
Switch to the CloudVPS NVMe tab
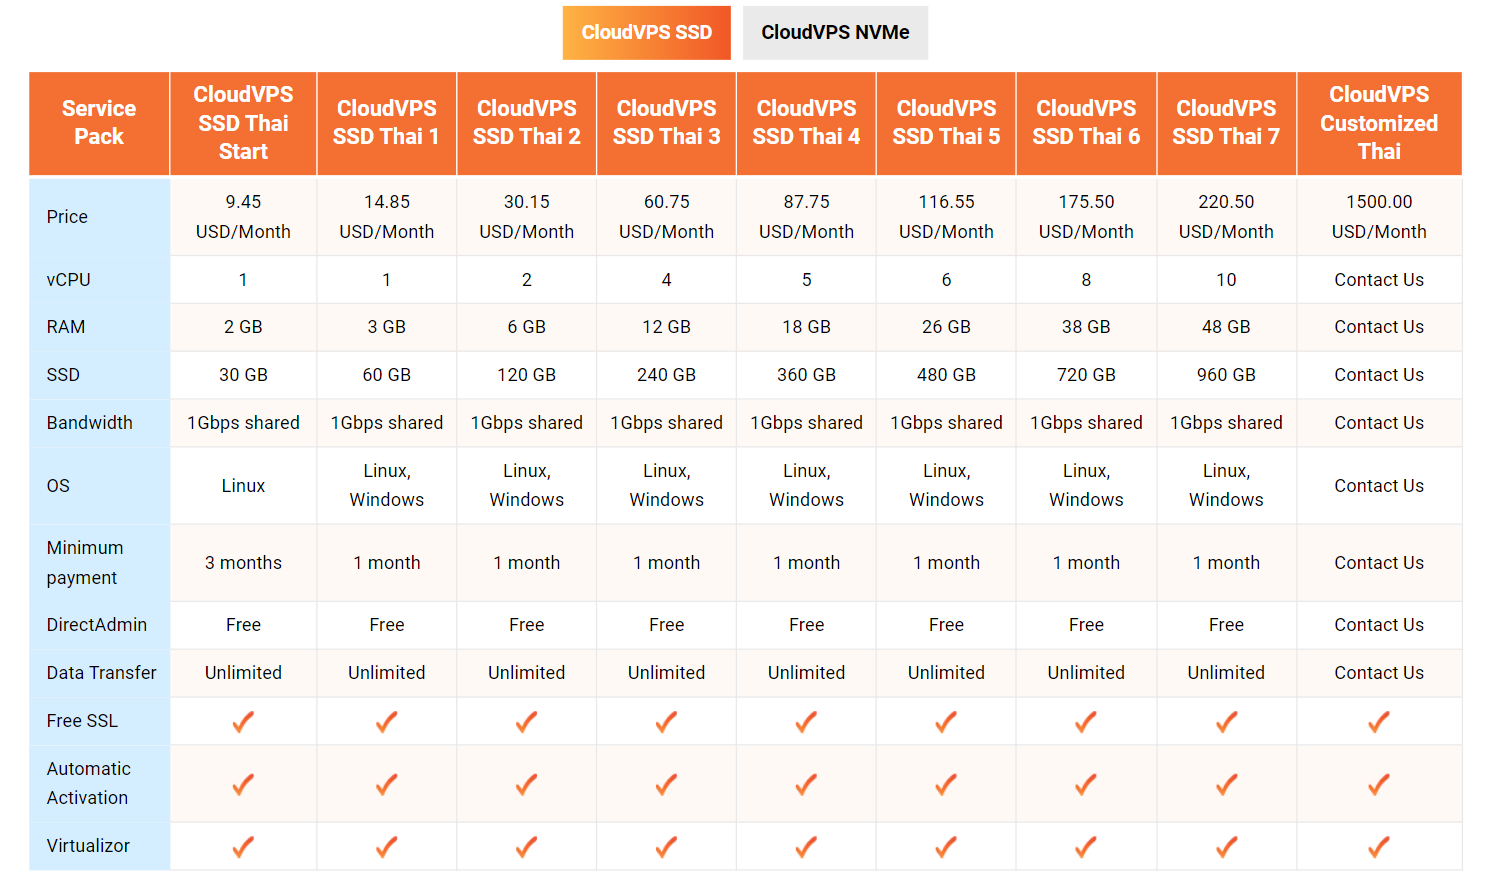click(x=835, y=32)
